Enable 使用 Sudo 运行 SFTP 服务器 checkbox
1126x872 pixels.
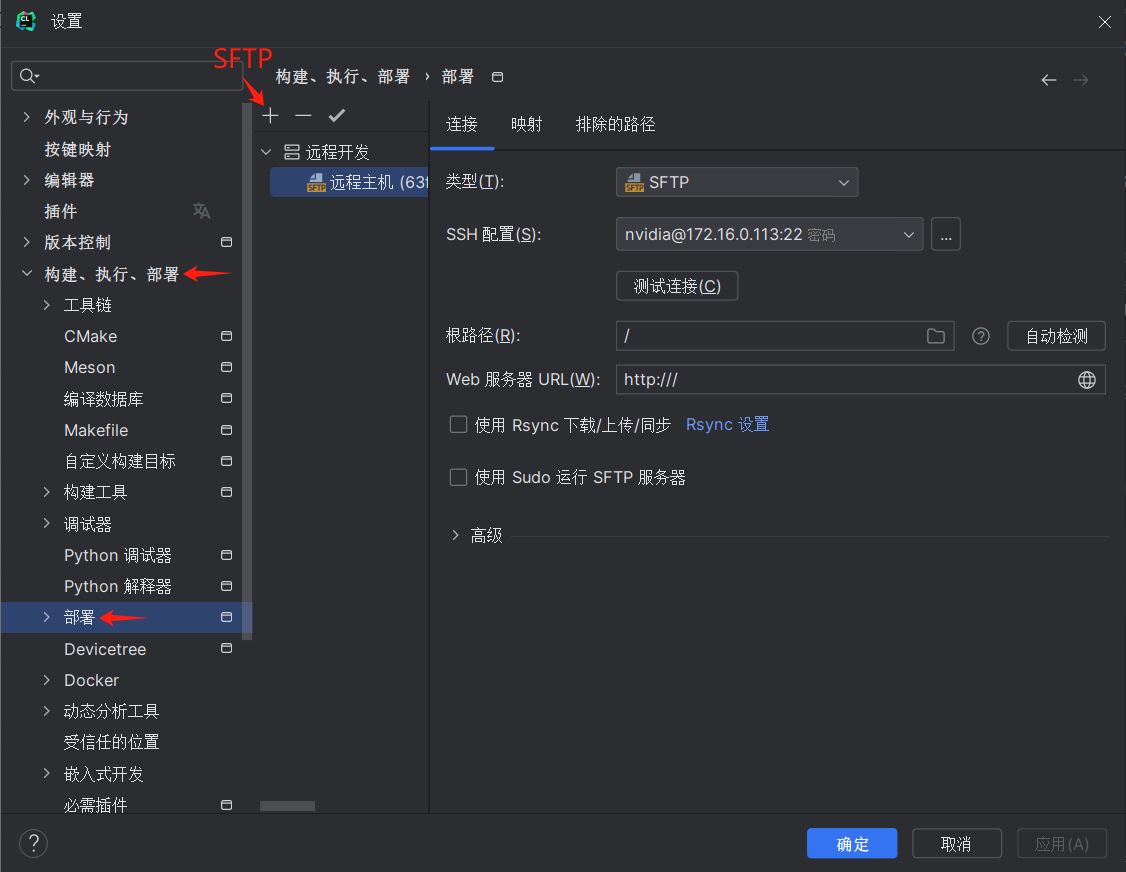[x=458, y=477]
